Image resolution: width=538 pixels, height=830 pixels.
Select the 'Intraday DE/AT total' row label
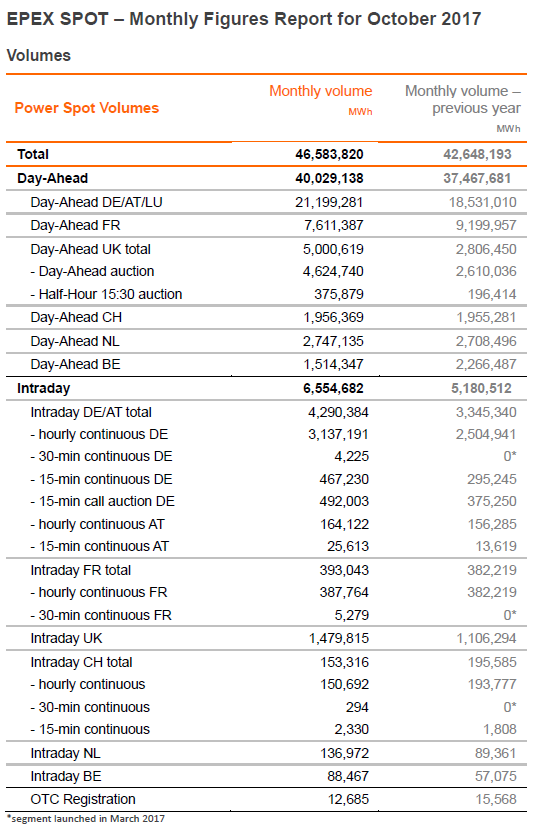91,412
